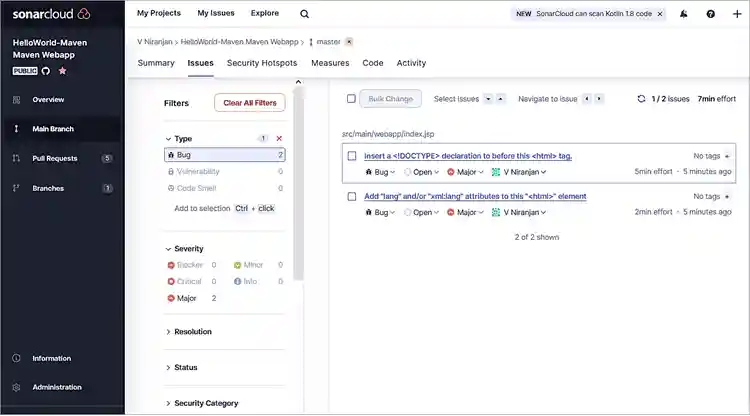Click the favorite star under project name

tap(62, 72)
